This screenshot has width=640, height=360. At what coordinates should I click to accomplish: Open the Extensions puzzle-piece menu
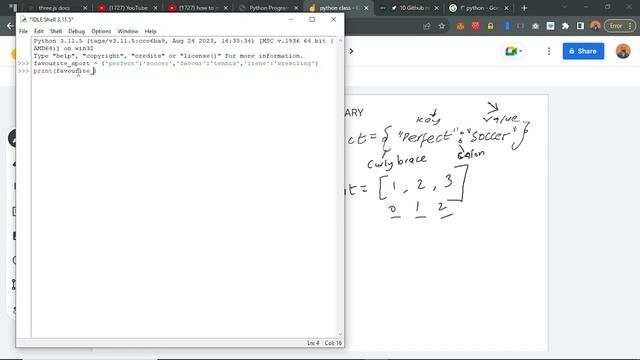click(565, 26)
